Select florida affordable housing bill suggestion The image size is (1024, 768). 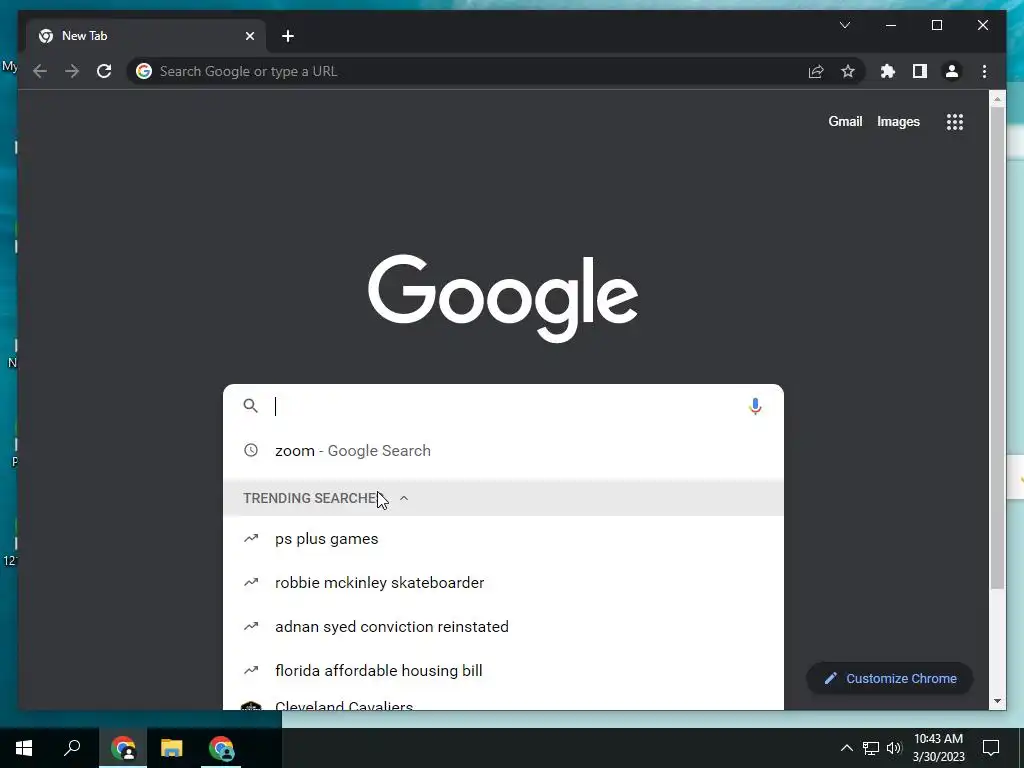click(503, 670)
